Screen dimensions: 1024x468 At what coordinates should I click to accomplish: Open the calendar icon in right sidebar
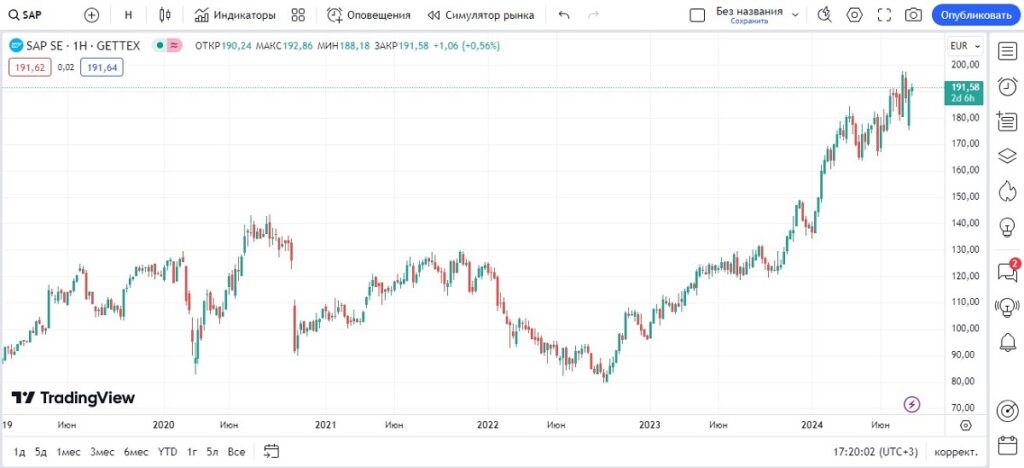(x=1007, y=446)
